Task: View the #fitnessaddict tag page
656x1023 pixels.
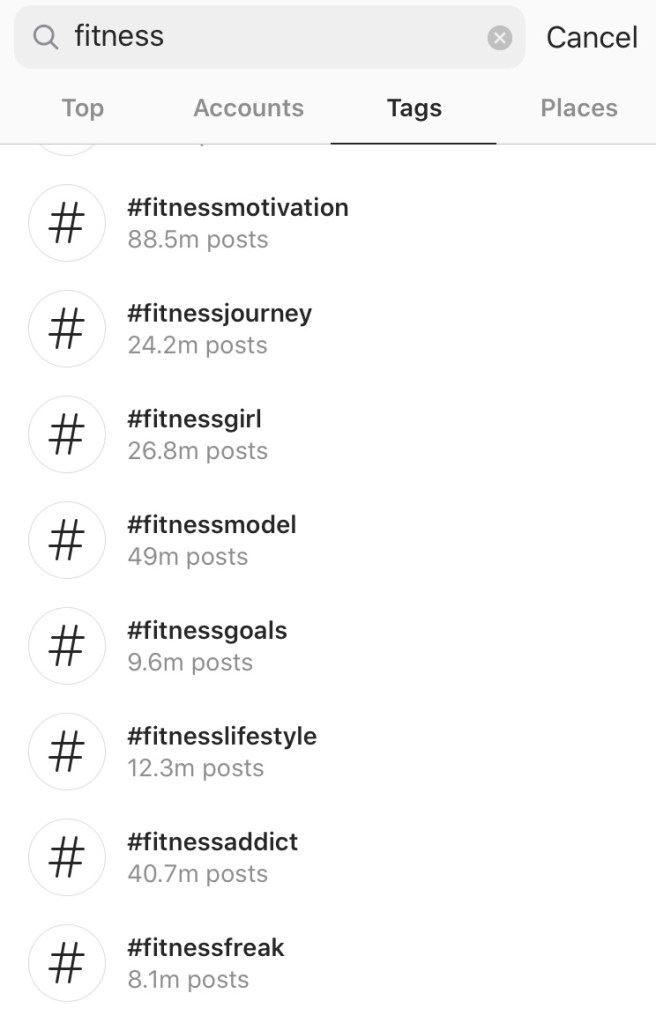Action: [x=213, y=842]
